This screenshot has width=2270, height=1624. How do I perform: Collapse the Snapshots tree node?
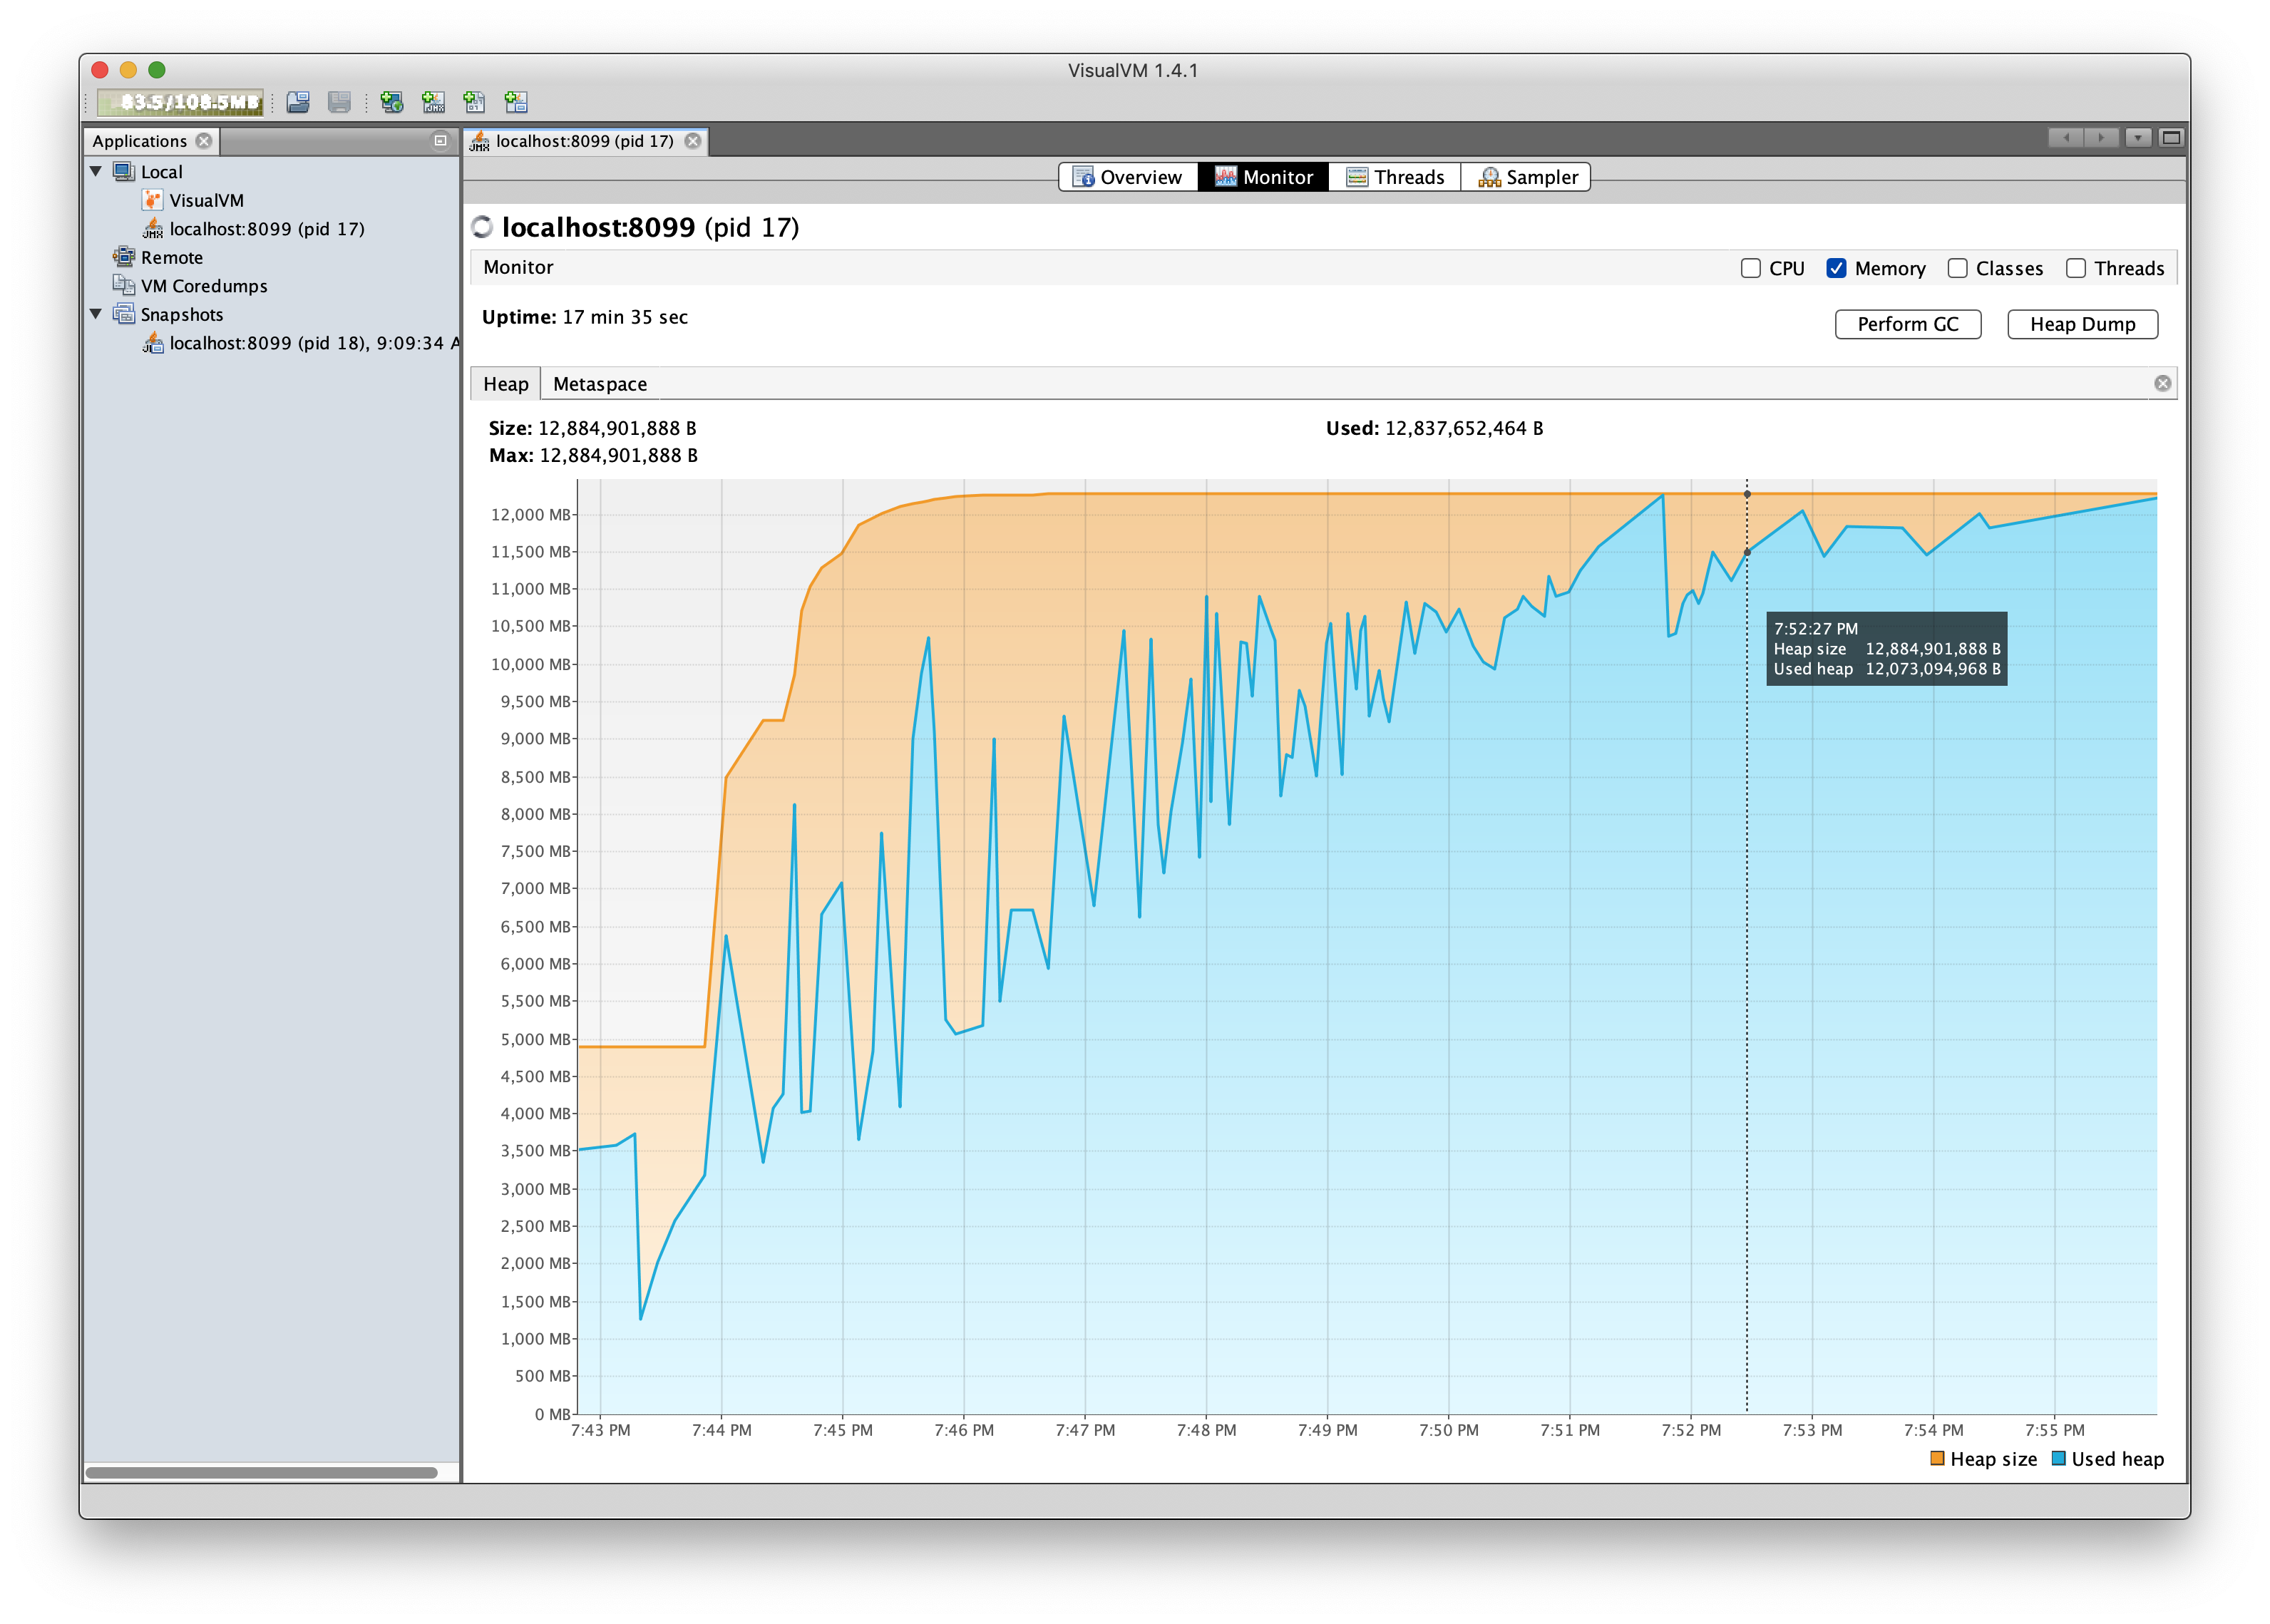[x=96, y=314]
